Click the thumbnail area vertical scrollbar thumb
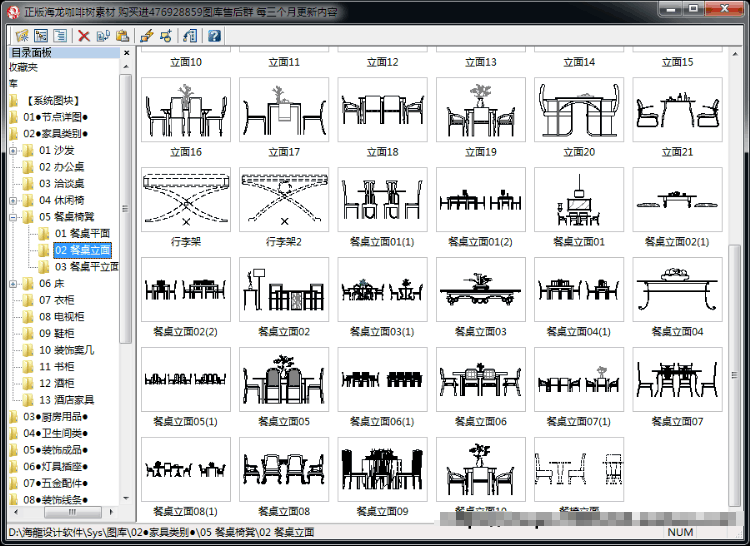750x546 pixels. click(x=734, y=375)
